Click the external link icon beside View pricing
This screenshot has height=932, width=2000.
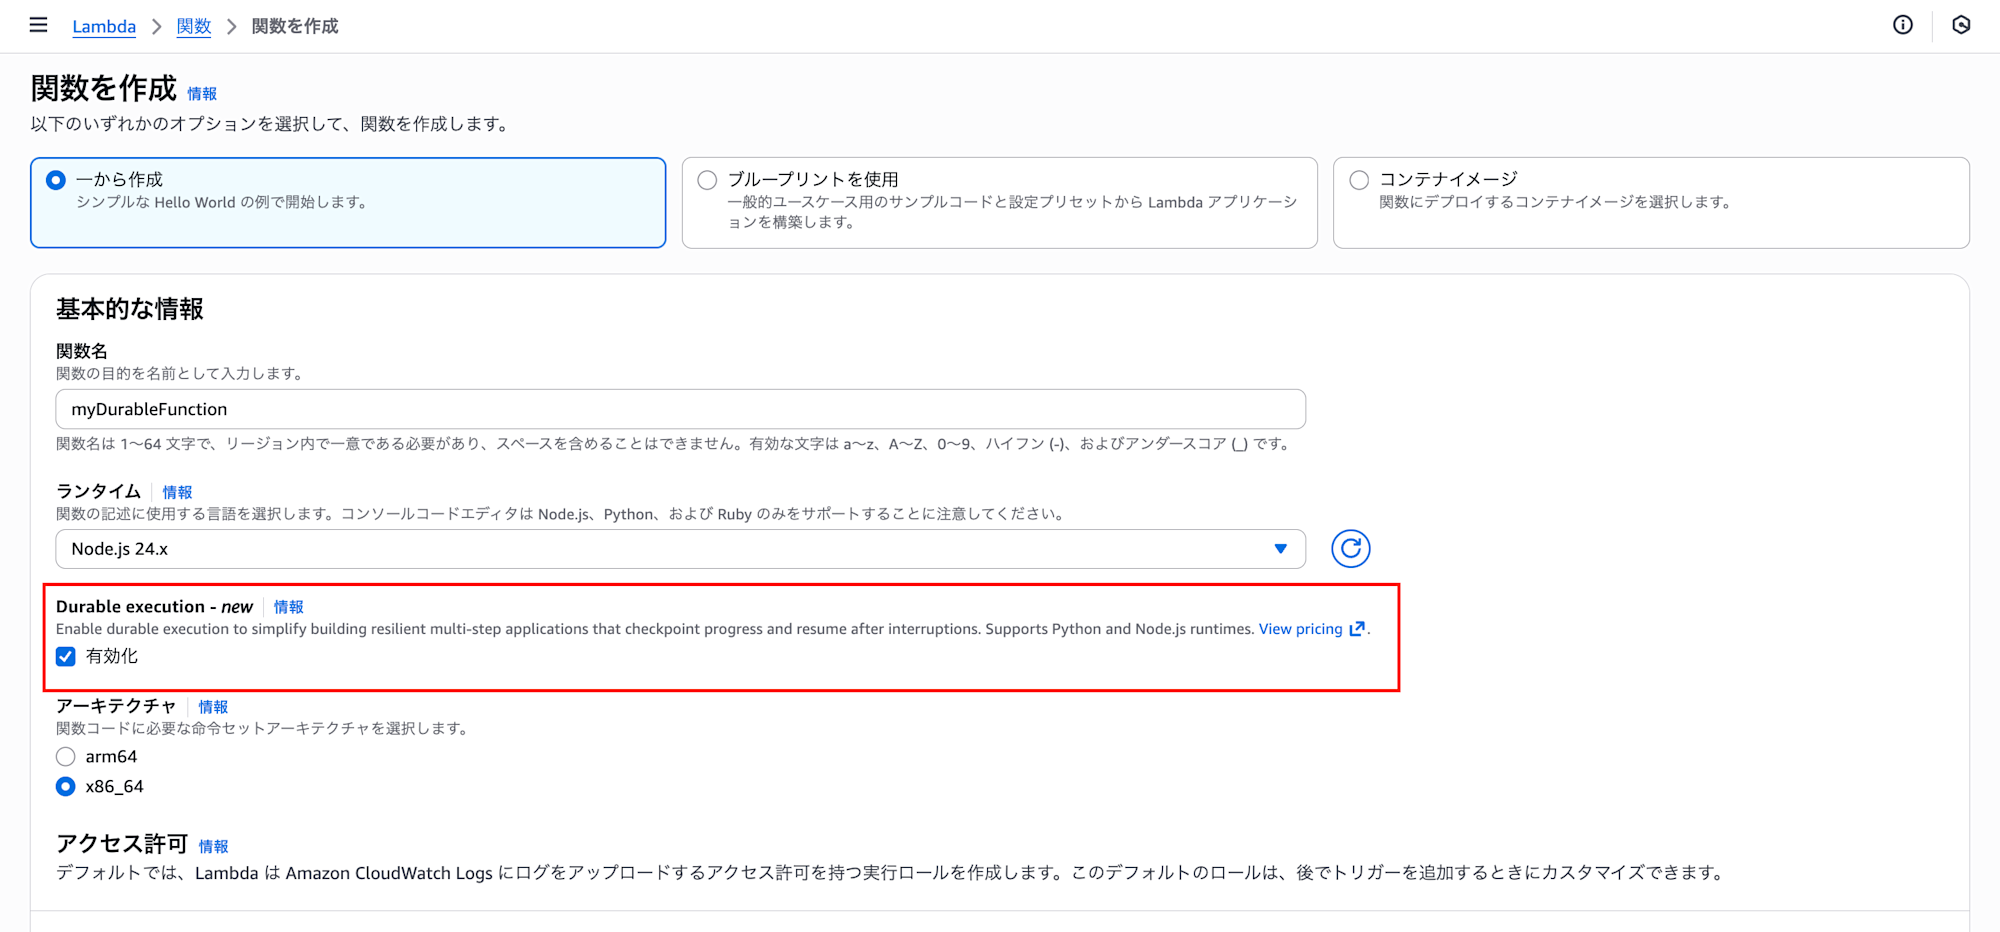click(1357, 629)
